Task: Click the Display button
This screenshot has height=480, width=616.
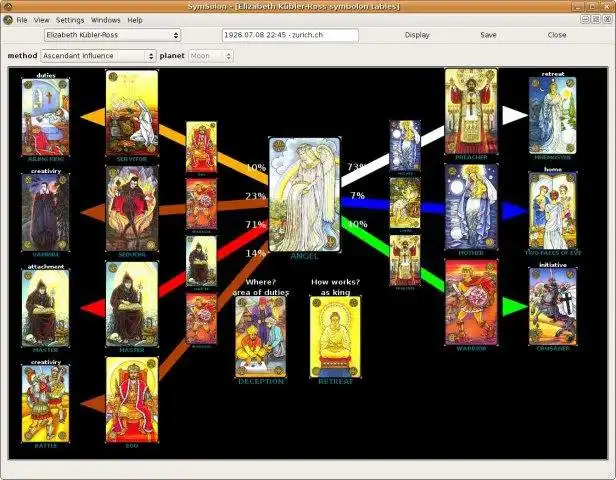Action: [x=417, y=35]
